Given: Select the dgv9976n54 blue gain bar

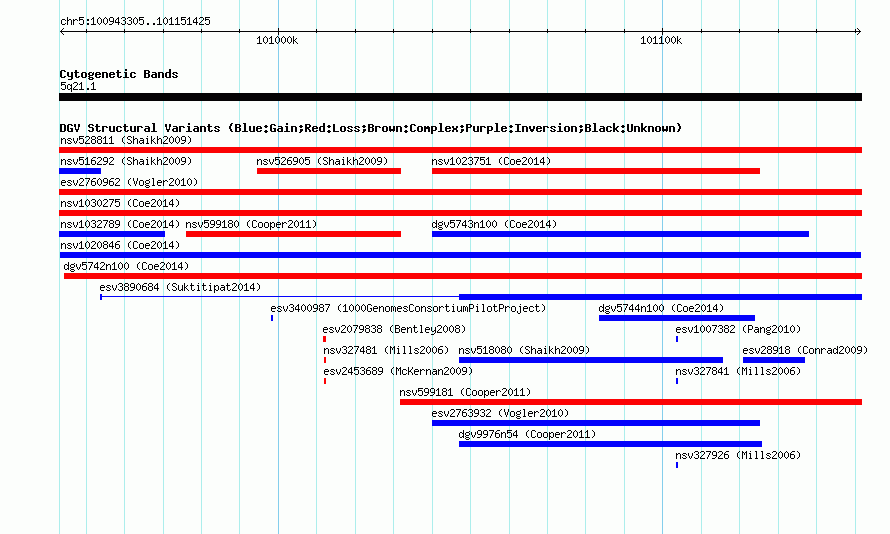Looking at the screenshot, I should click(610, 444).
